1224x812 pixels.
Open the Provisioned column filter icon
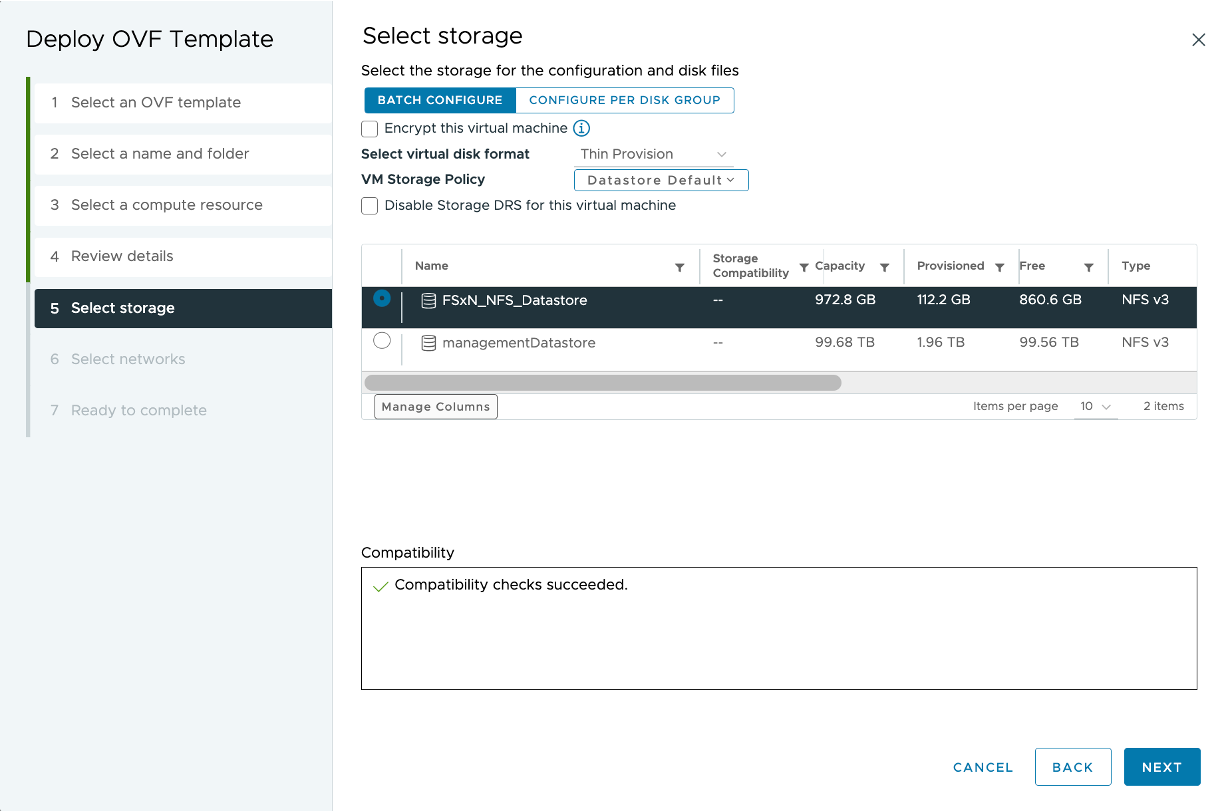[1000, 268]
